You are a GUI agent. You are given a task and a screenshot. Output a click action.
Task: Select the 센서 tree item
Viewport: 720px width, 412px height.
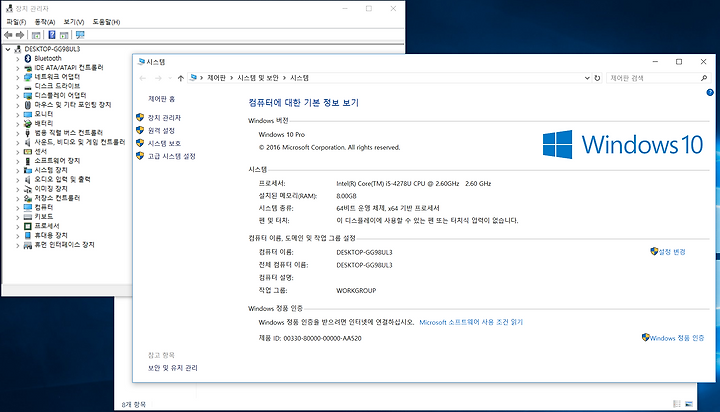40,152
